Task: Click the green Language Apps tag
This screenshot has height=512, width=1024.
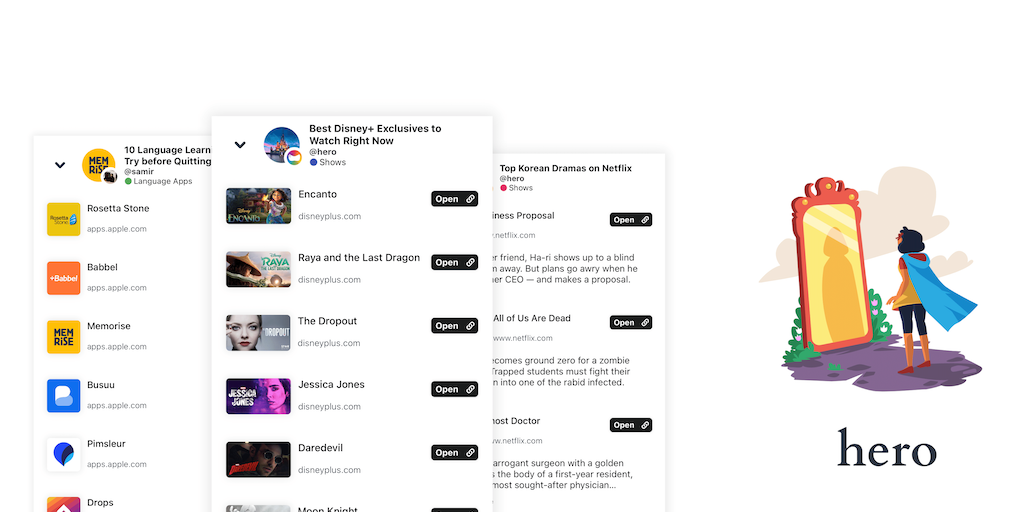Action: [159, 181]
